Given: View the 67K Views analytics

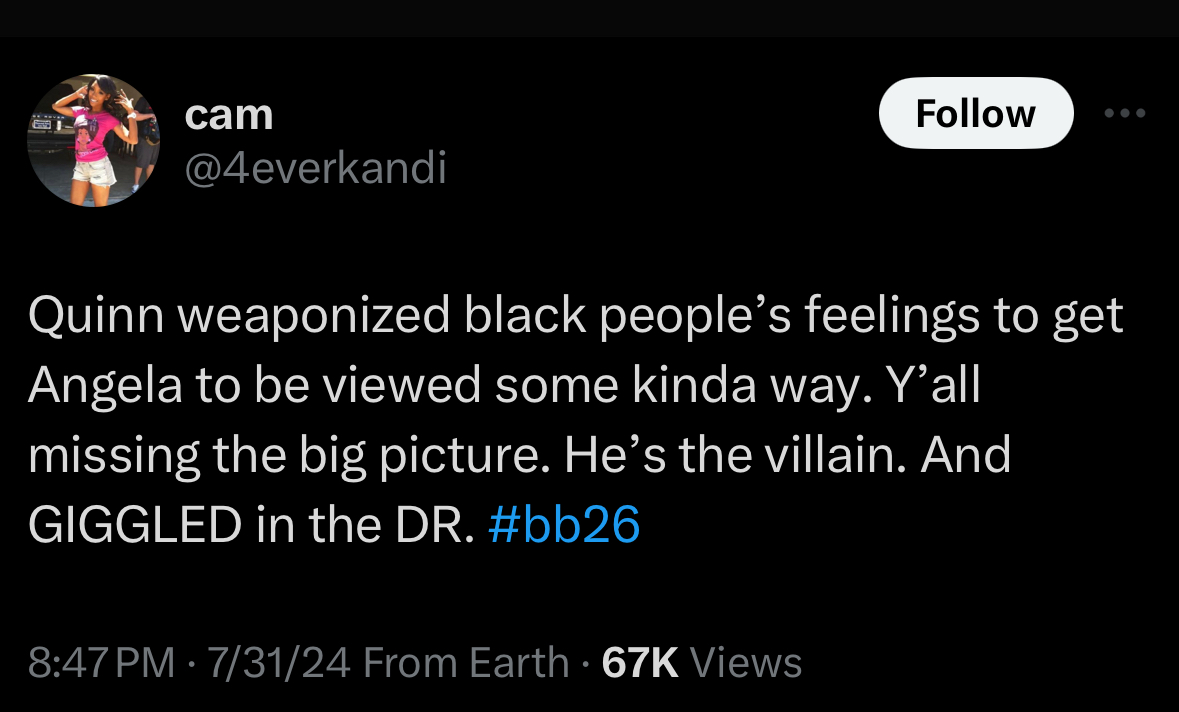Looking at the screenshot, I should pyautogui.click(x=702, y=662).
